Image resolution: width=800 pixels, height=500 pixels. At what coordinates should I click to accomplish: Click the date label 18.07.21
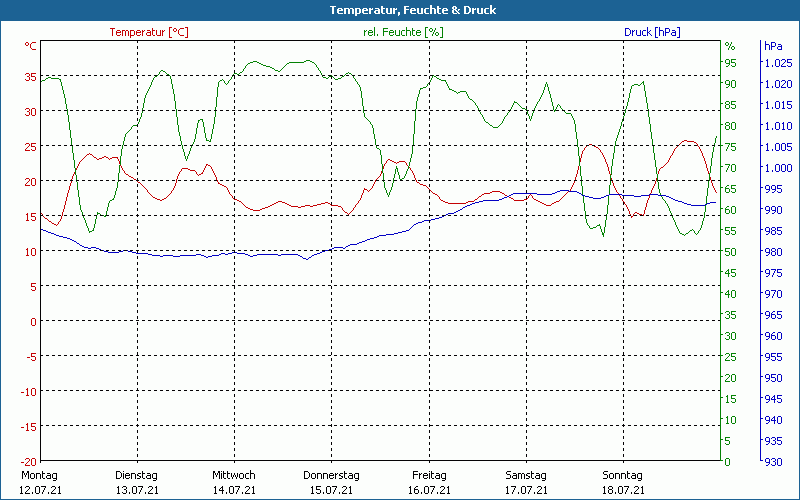[623, 490]
